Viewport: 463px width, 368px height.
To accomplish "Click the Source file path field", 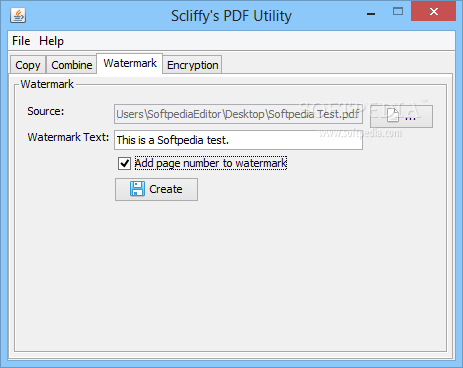I will (x=238, y=114).
